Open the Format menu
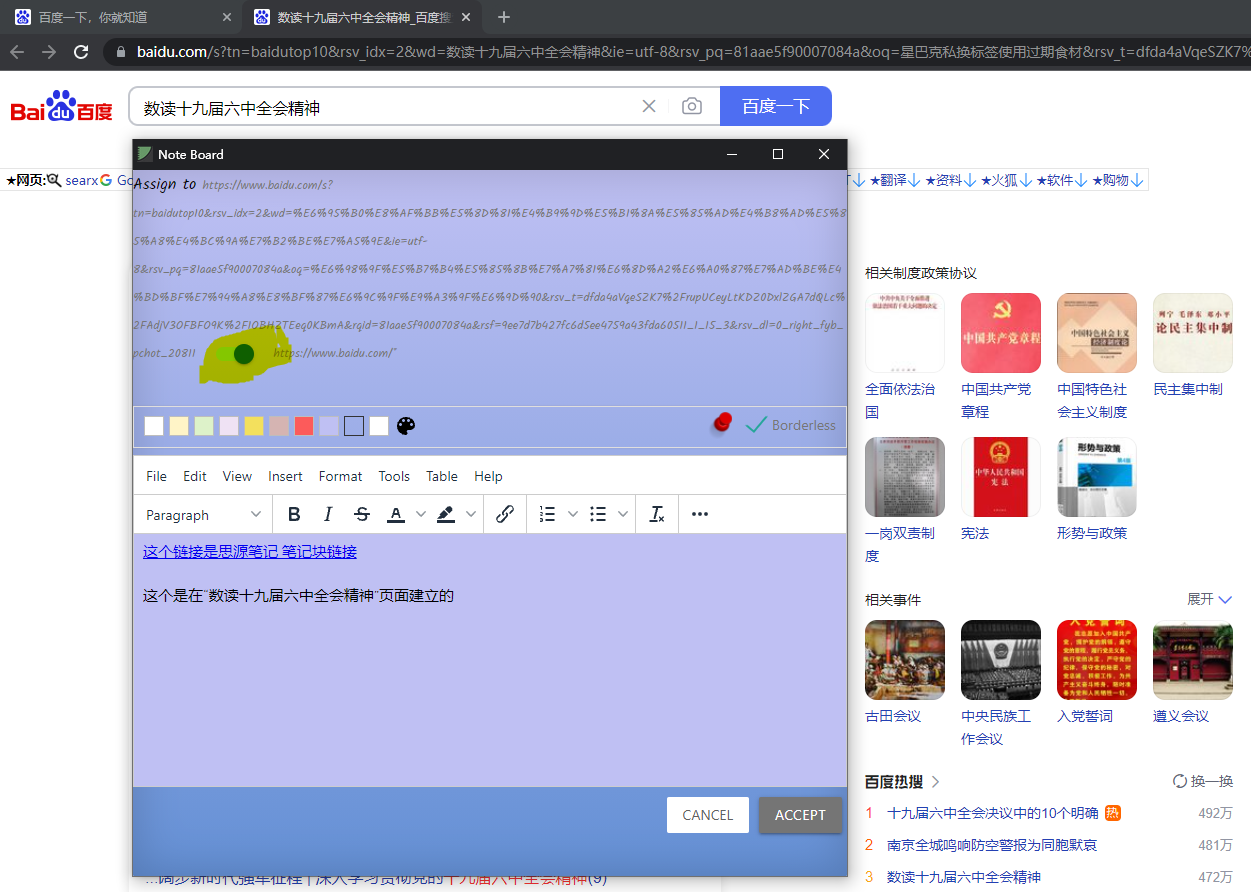This screenshot has height=892, width=1251. (340, 476)
